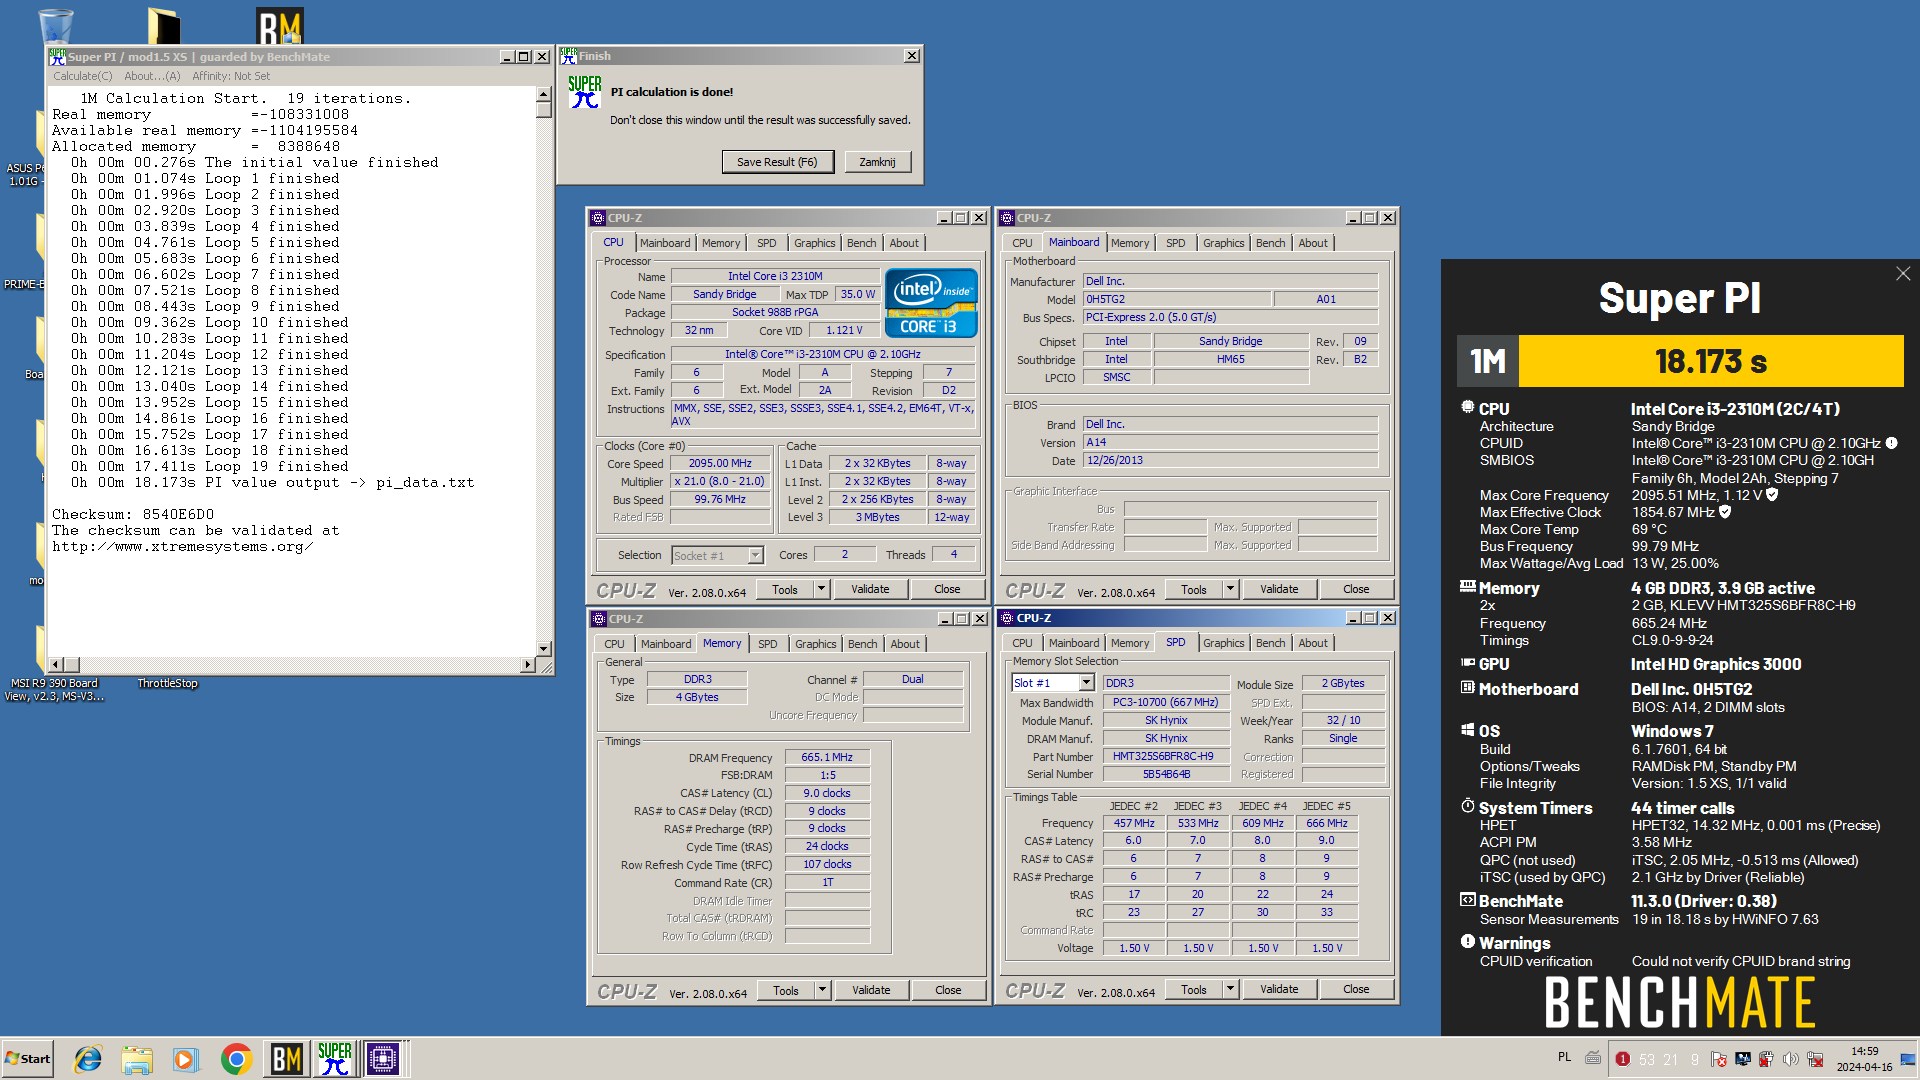Open Mainboard tab in CPU-Z CPU window
1920x1080 pixels.
665,243
